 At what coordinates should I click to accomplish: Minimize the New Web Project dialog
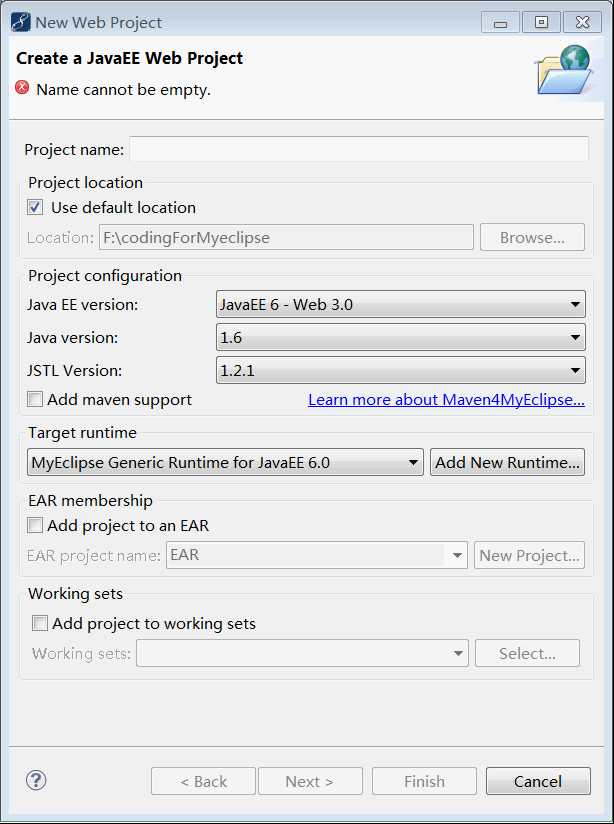coord(500,23)
